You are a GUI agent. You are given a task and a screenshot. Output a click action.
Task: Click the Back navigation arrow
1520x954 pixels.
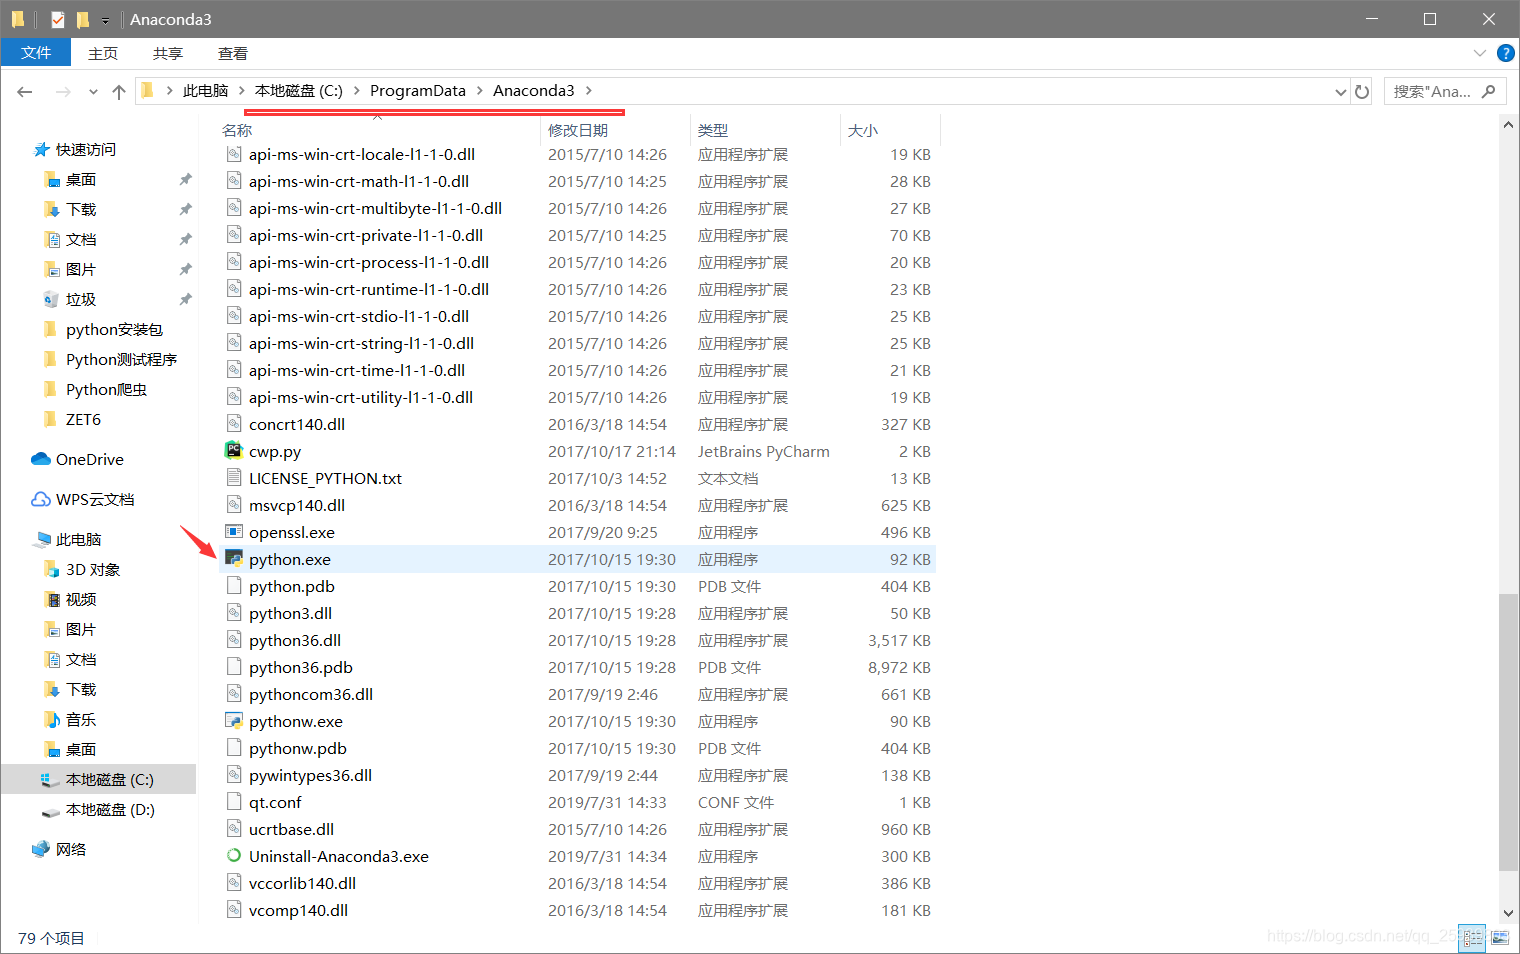click(x=25, y=92)
